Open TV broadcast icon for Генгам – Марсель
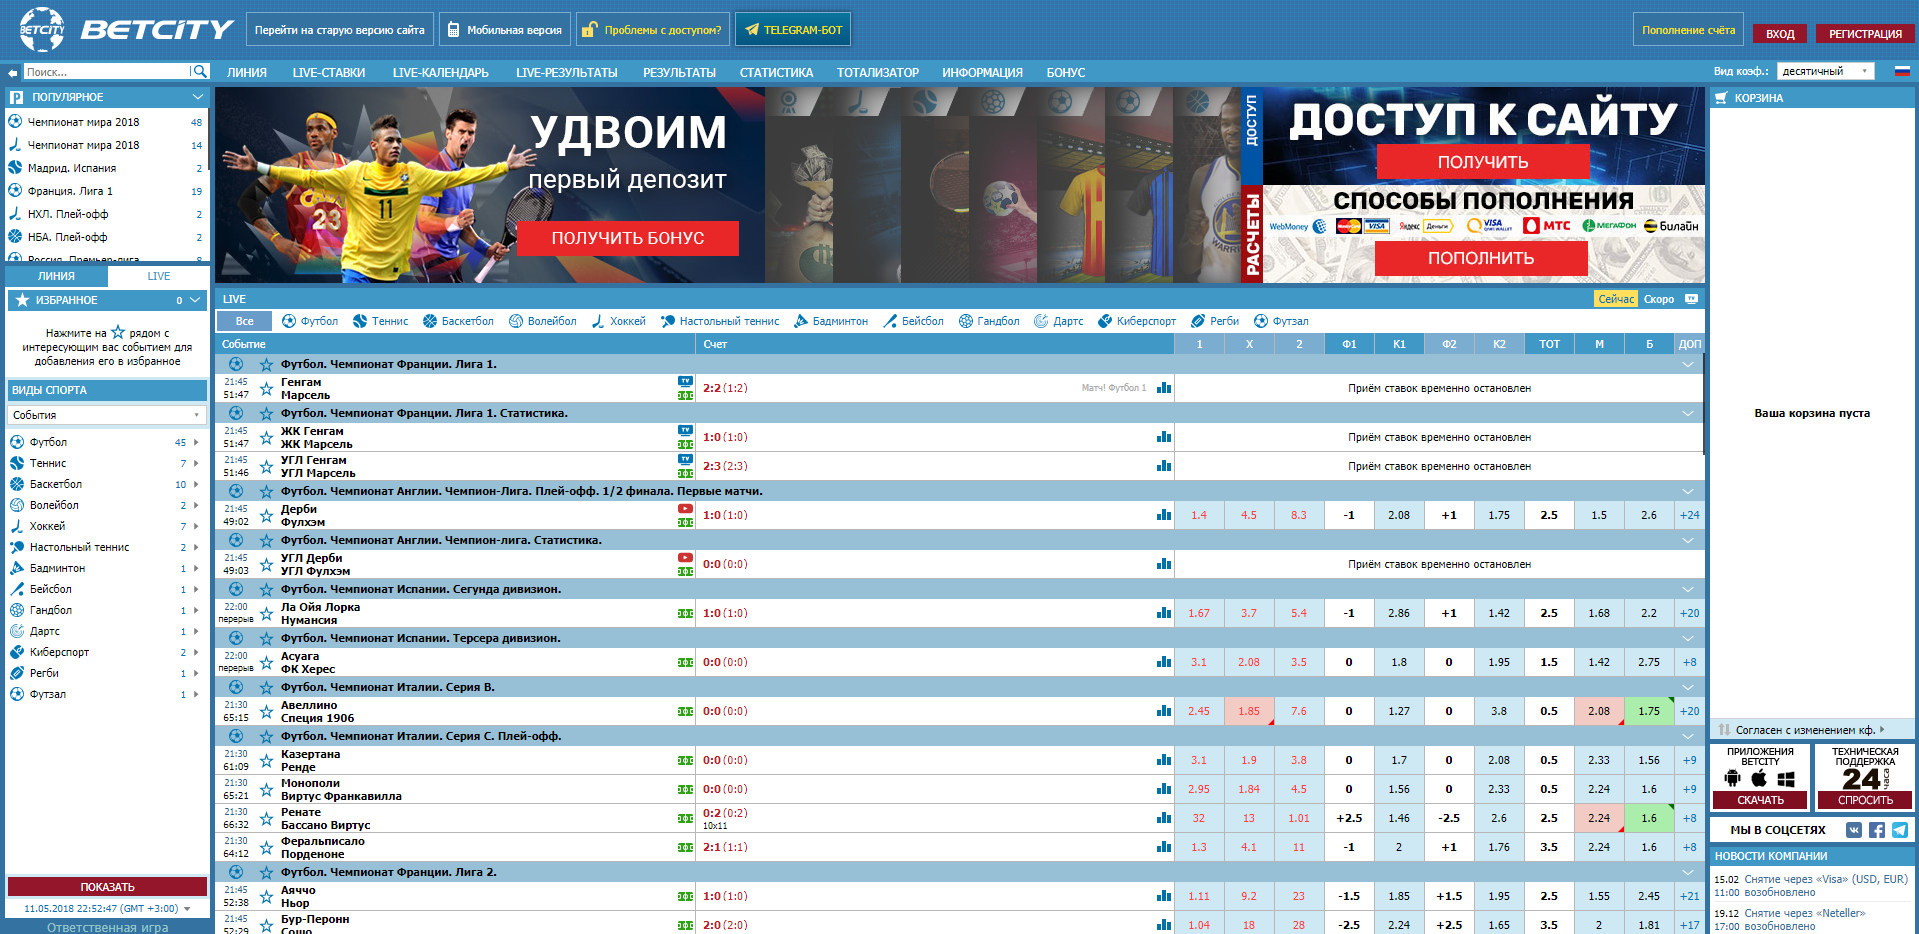Image resolution: width=1919 pixels, height=934 pixels. (685, 381)
